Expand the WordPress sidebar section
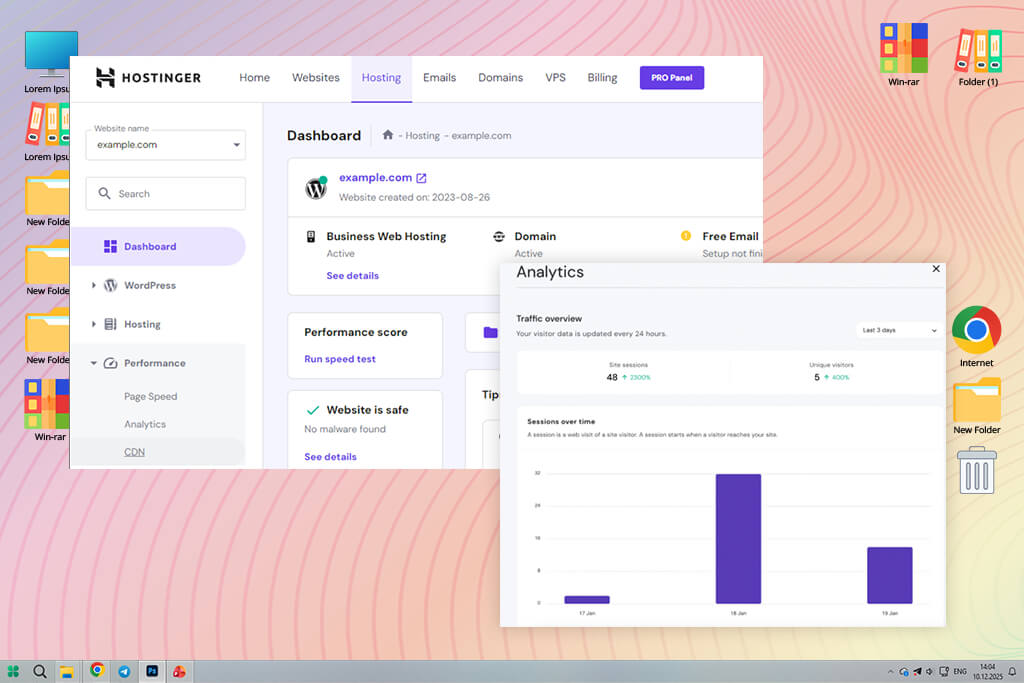This screenshot has width=1024, height=683. [93, 285]
